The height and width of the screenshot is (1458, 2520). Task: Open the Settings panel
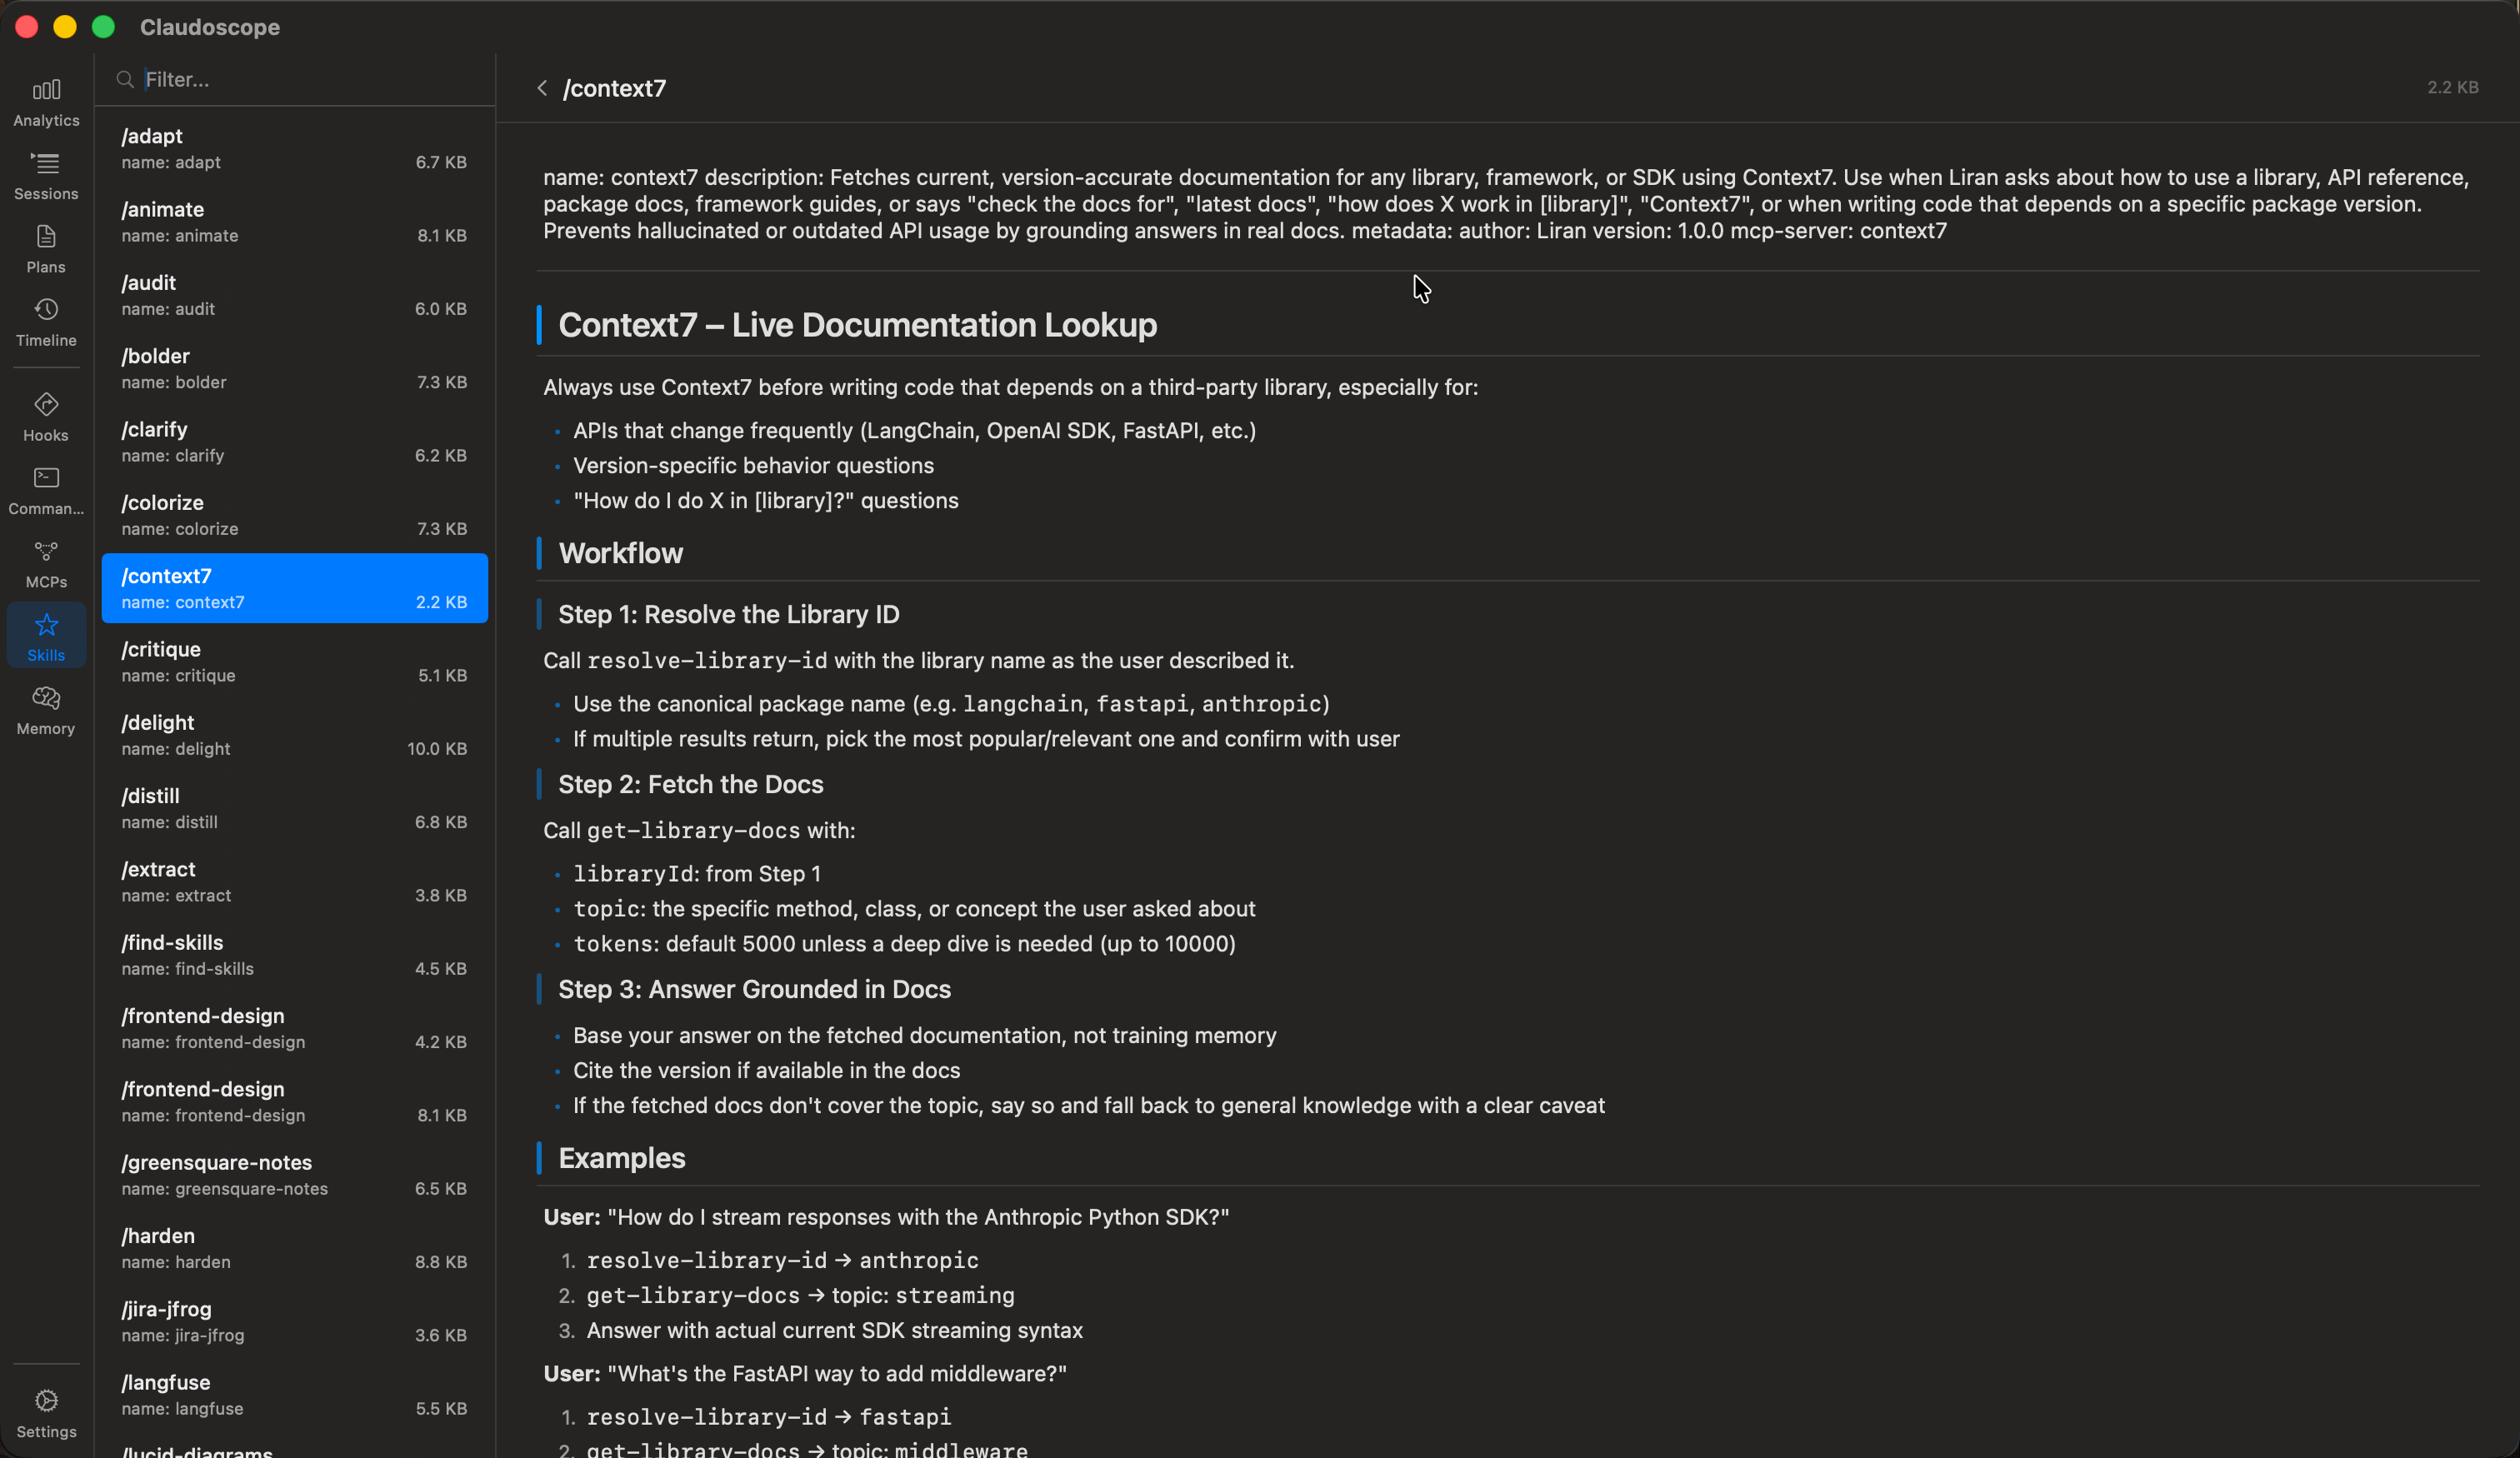pos(45,1411)
